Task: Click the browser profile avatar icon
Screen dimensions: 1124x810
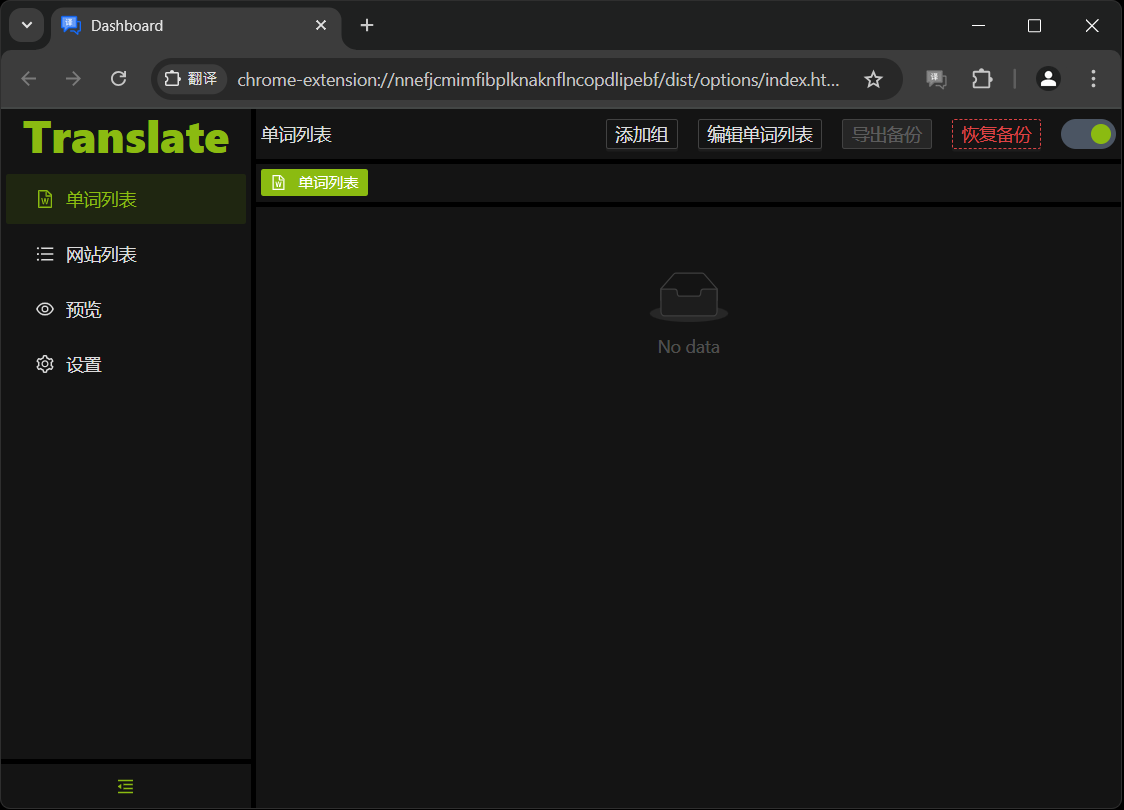Action: pyautogui.click(x=1048, y=79)
